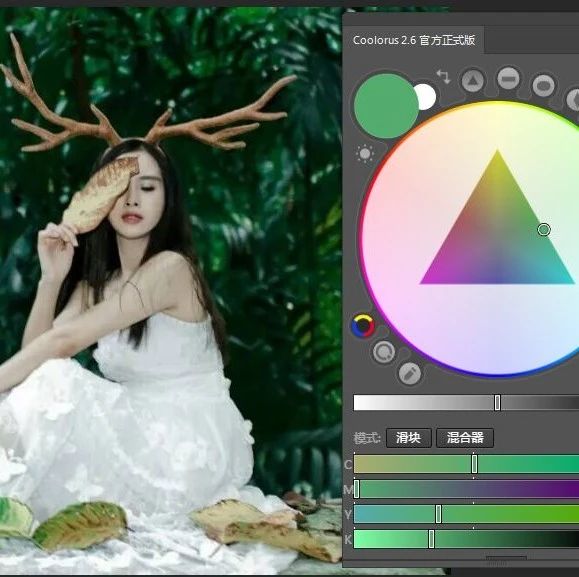Click the Y channel slider handle

point(438,514)
